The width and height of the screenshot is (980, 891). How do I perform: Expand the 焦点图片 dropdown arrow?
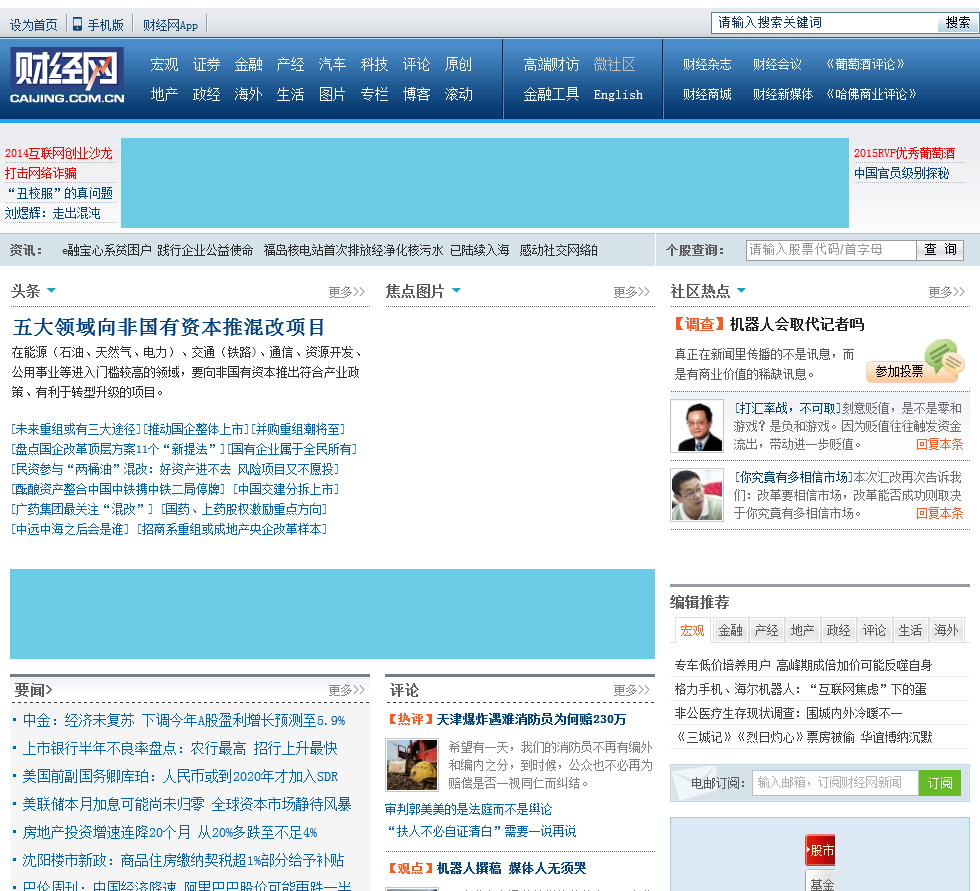pyautogui.click(x=456, y=290)
